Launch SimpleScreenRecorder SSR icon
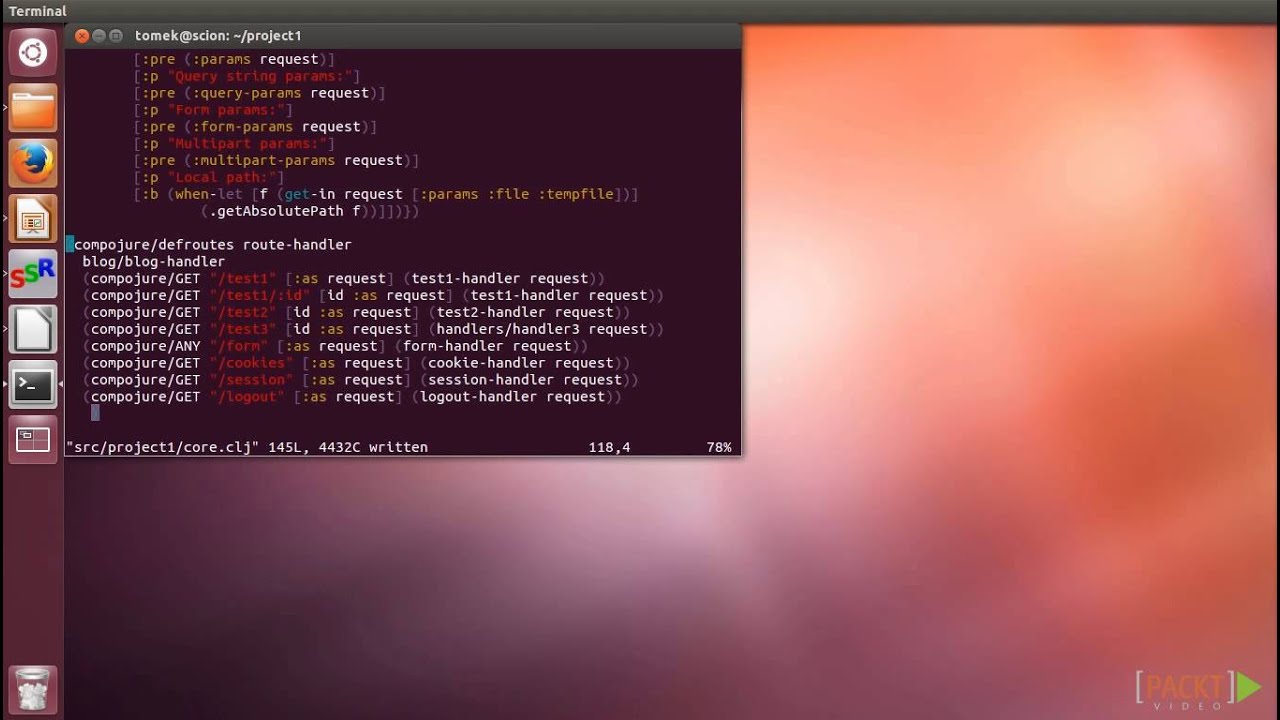The image size is (1280, 720). (x=32, y=274)
